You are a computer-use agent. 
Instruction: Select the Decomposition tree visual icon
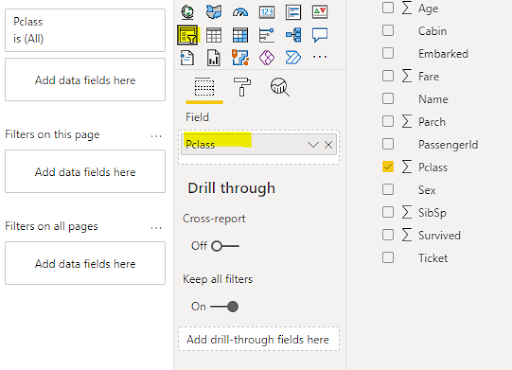click(x=294, y=35)
